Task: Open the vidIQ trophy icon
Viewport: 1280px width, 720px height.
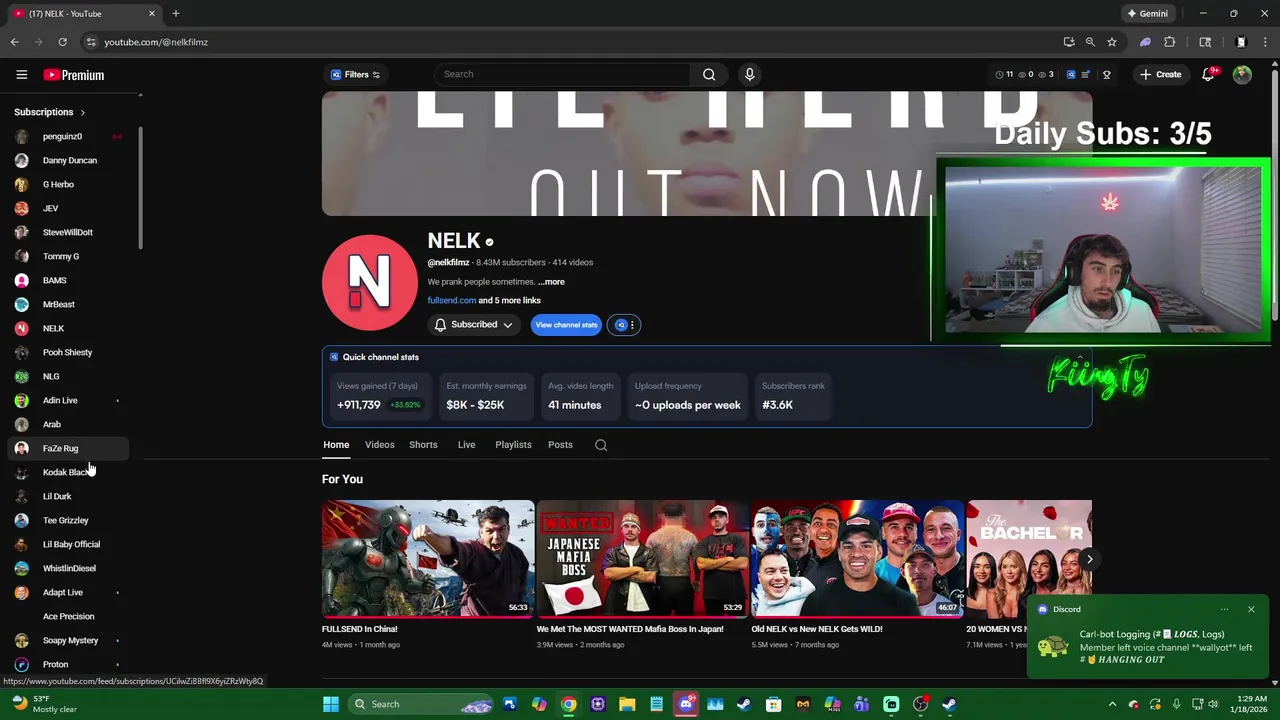Action: [1106, 75]
